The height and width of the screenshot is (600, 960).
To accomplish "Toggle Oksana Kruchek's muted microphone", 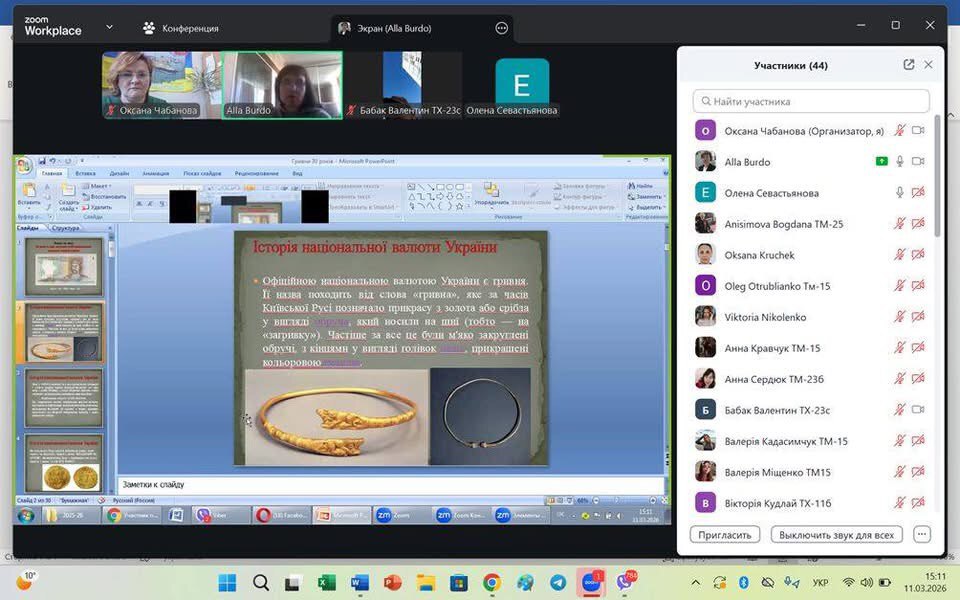I will 900,255.
